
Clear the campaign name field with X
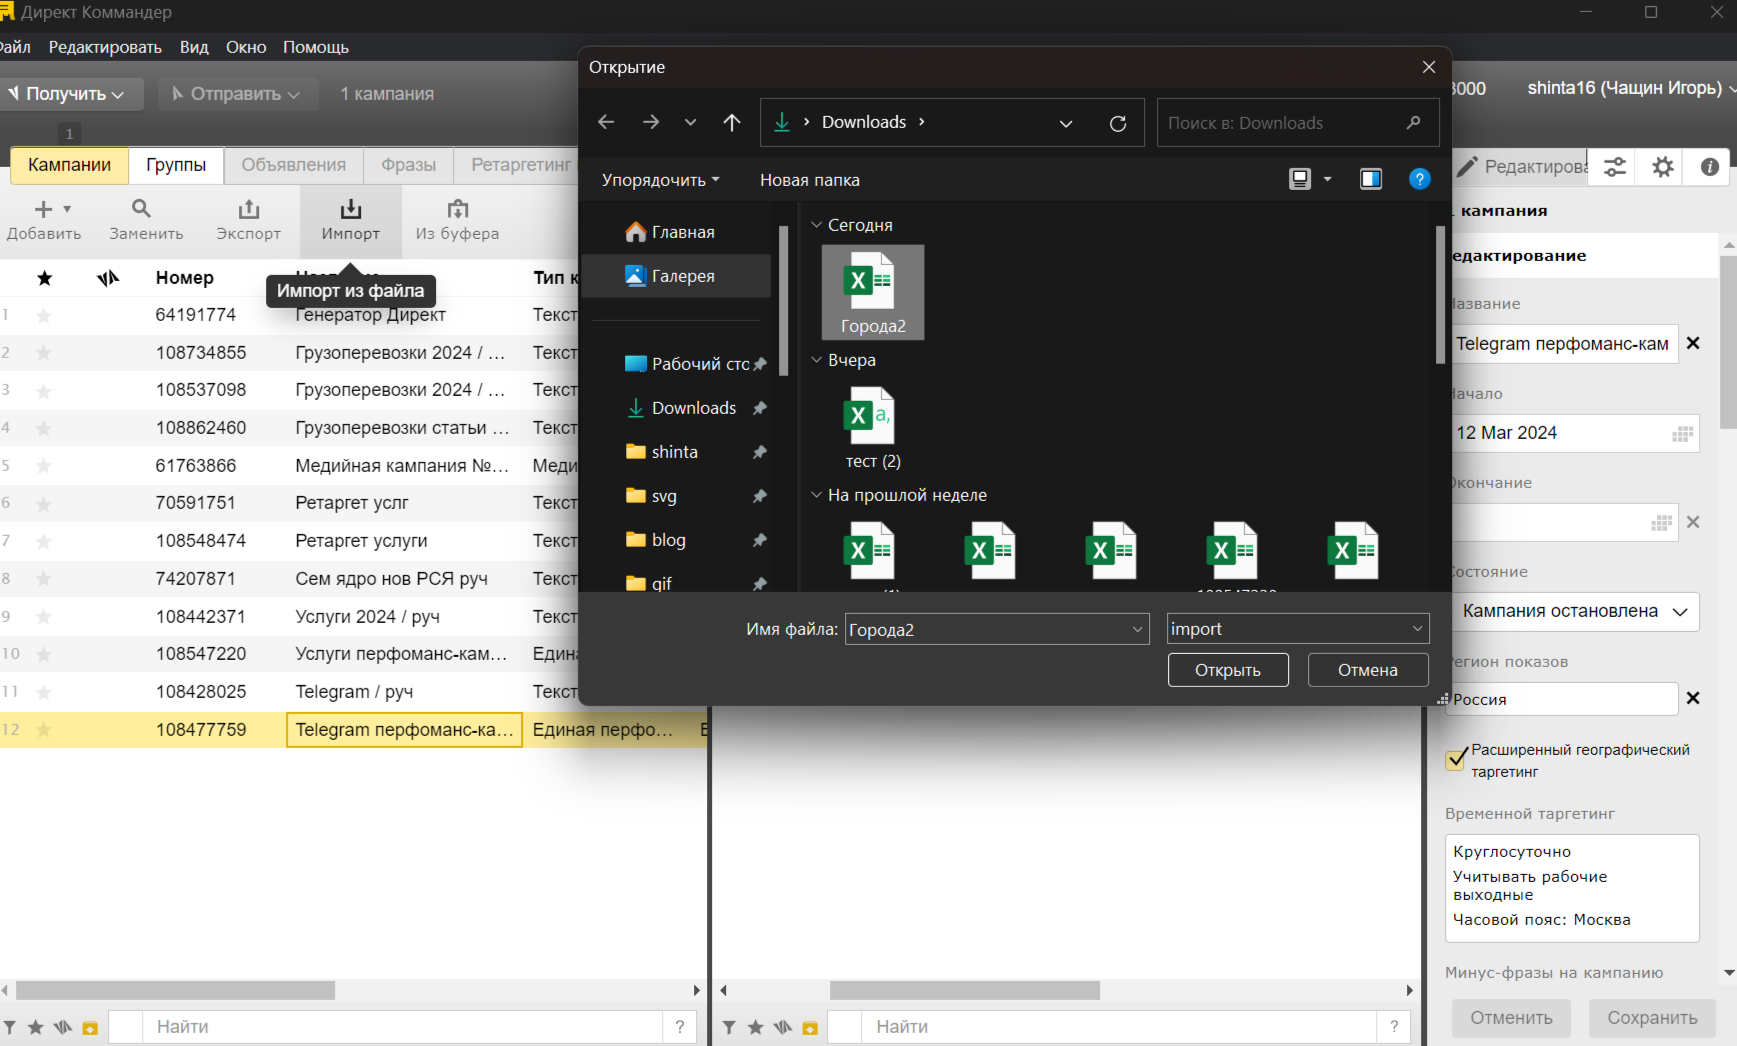tap(1693, 343)
